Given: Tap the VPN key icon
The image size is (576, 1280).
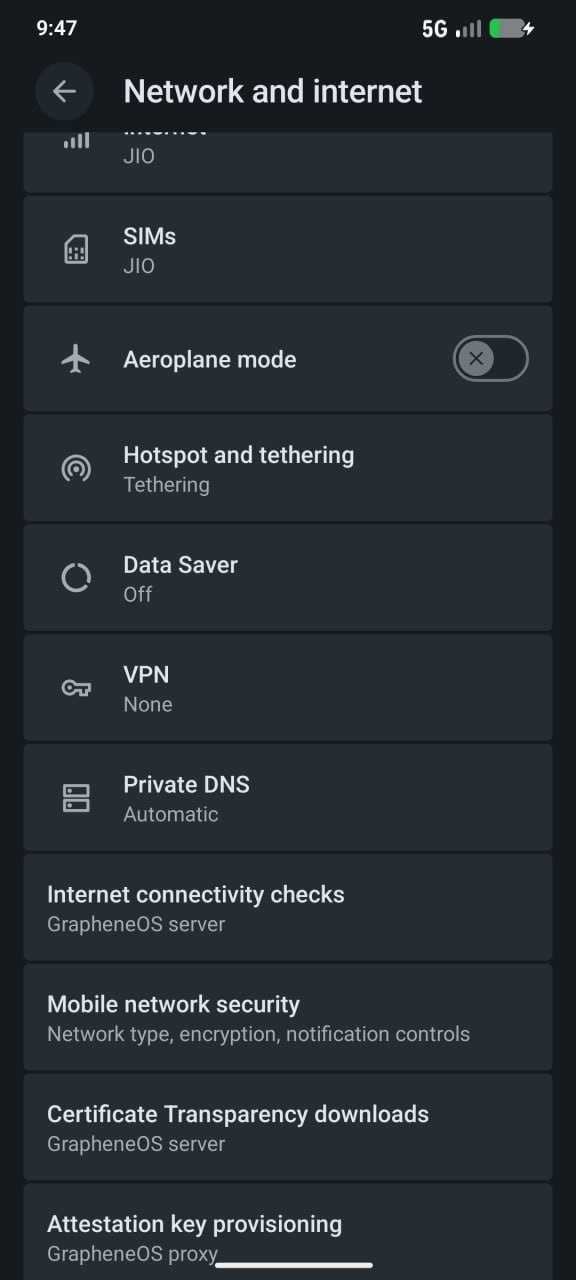Looking at the screenshot, I should click(76, 688).
